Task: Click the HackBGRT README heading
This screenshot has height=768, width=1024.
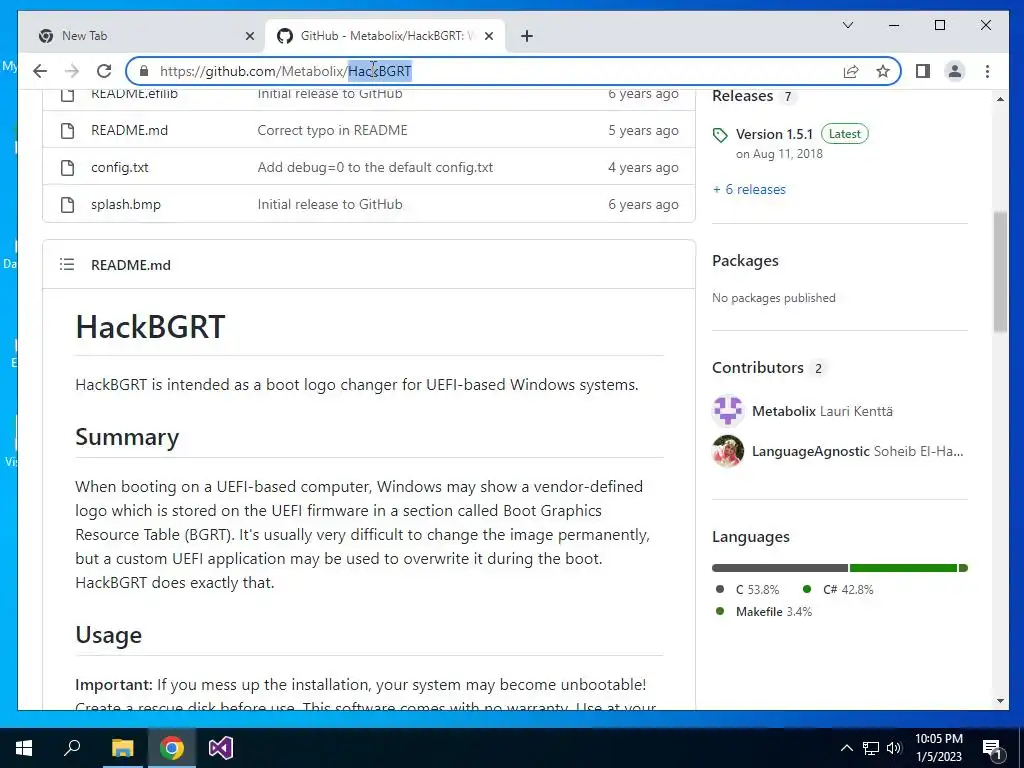Action: pos(150,327)
